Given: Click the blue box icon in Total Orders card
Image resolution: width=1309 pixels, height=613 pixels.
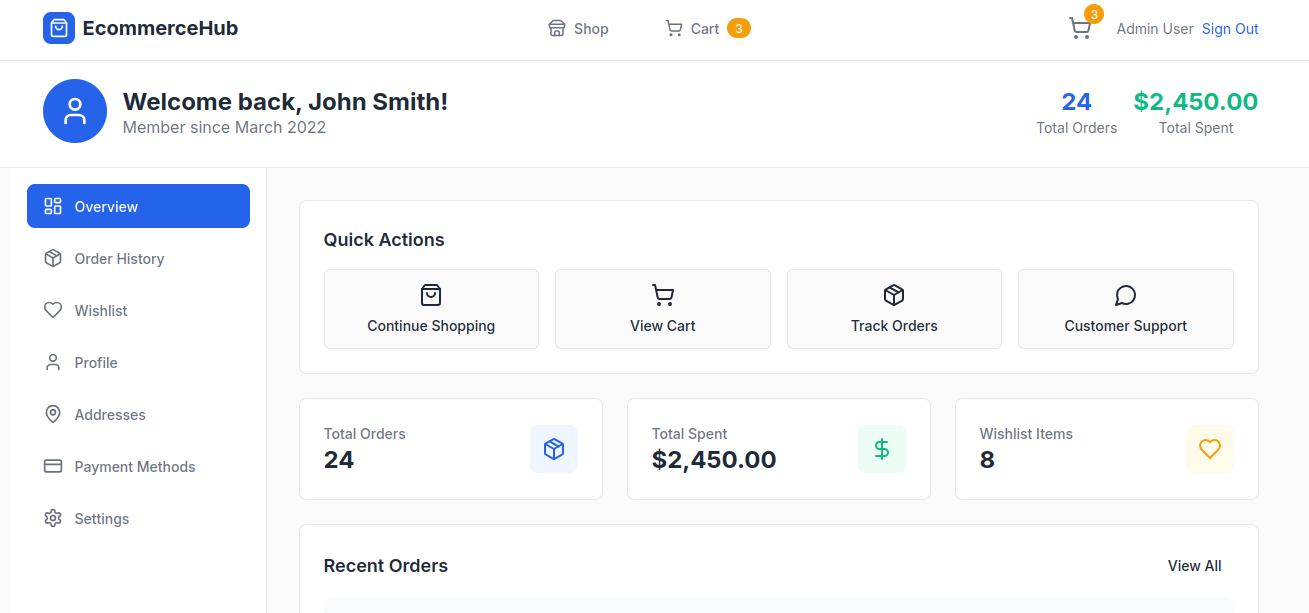Looking at the screenshot, I should (x=554, y=449).
